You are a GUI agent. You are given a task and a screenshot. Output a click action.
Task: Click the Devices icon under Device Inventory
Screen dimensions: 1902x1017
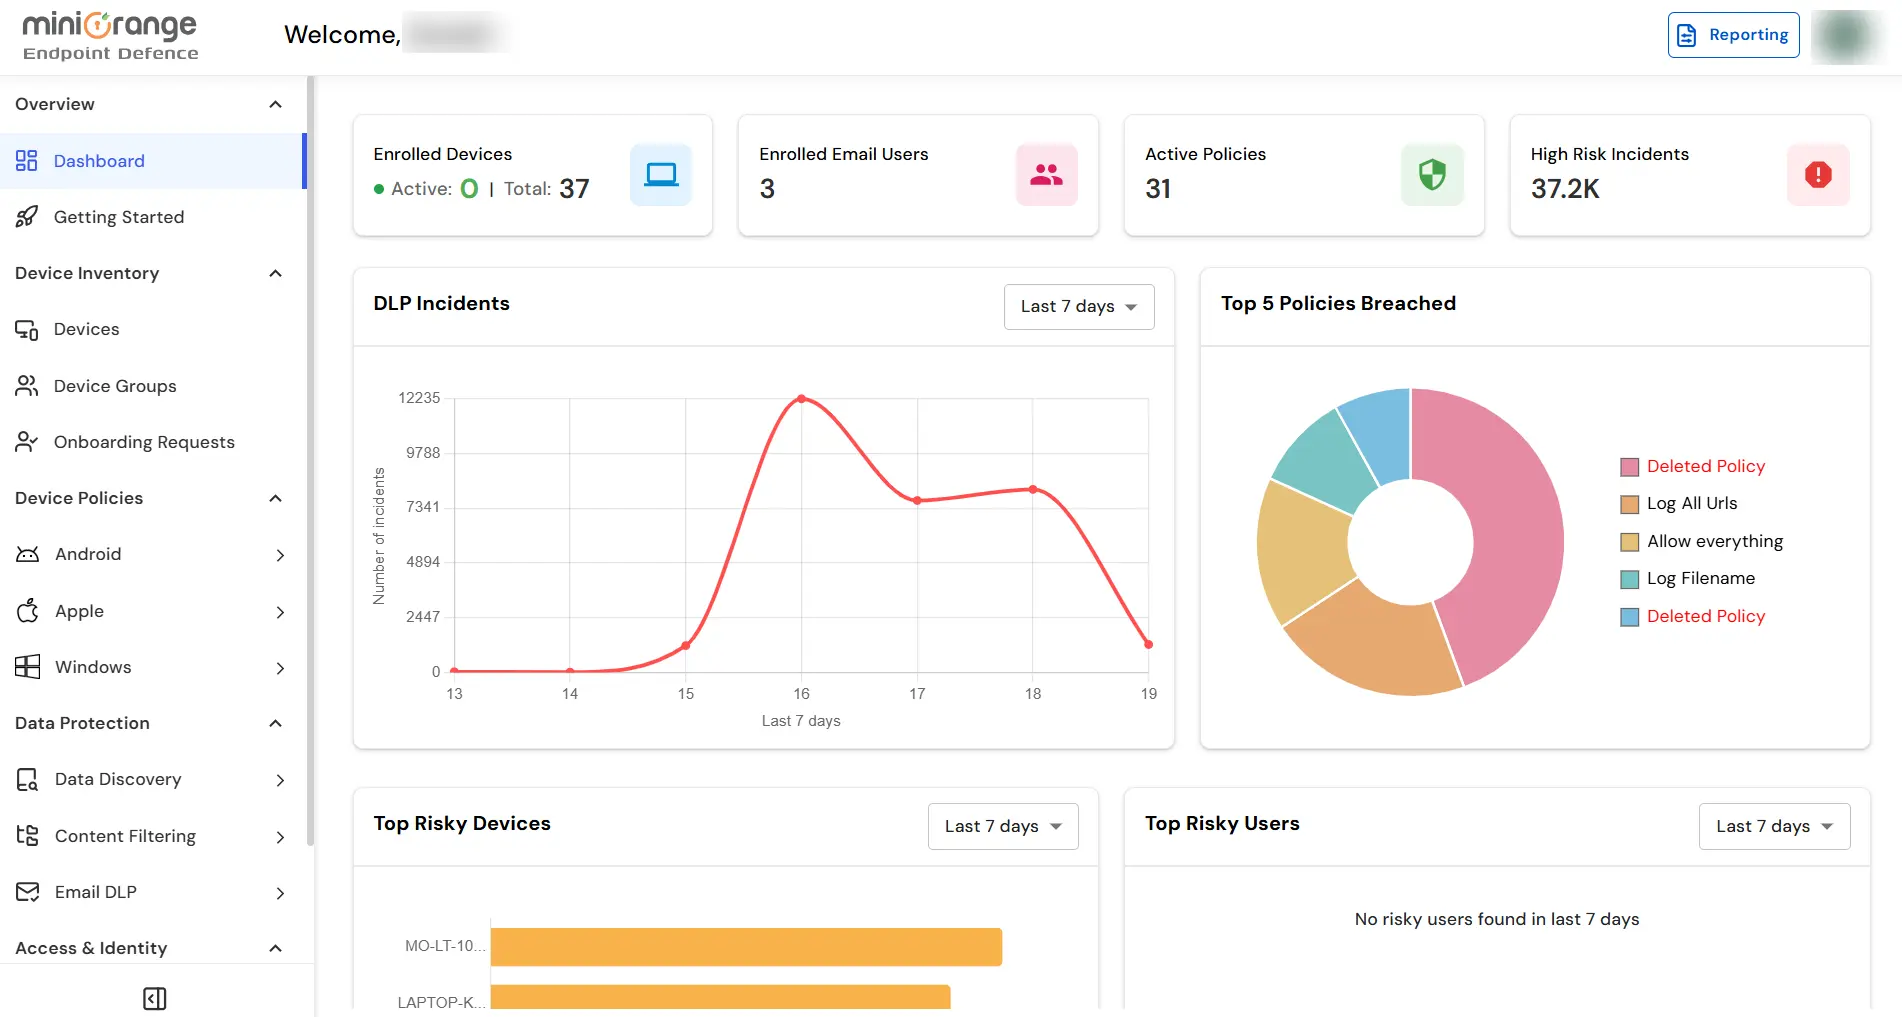[27, 329]
